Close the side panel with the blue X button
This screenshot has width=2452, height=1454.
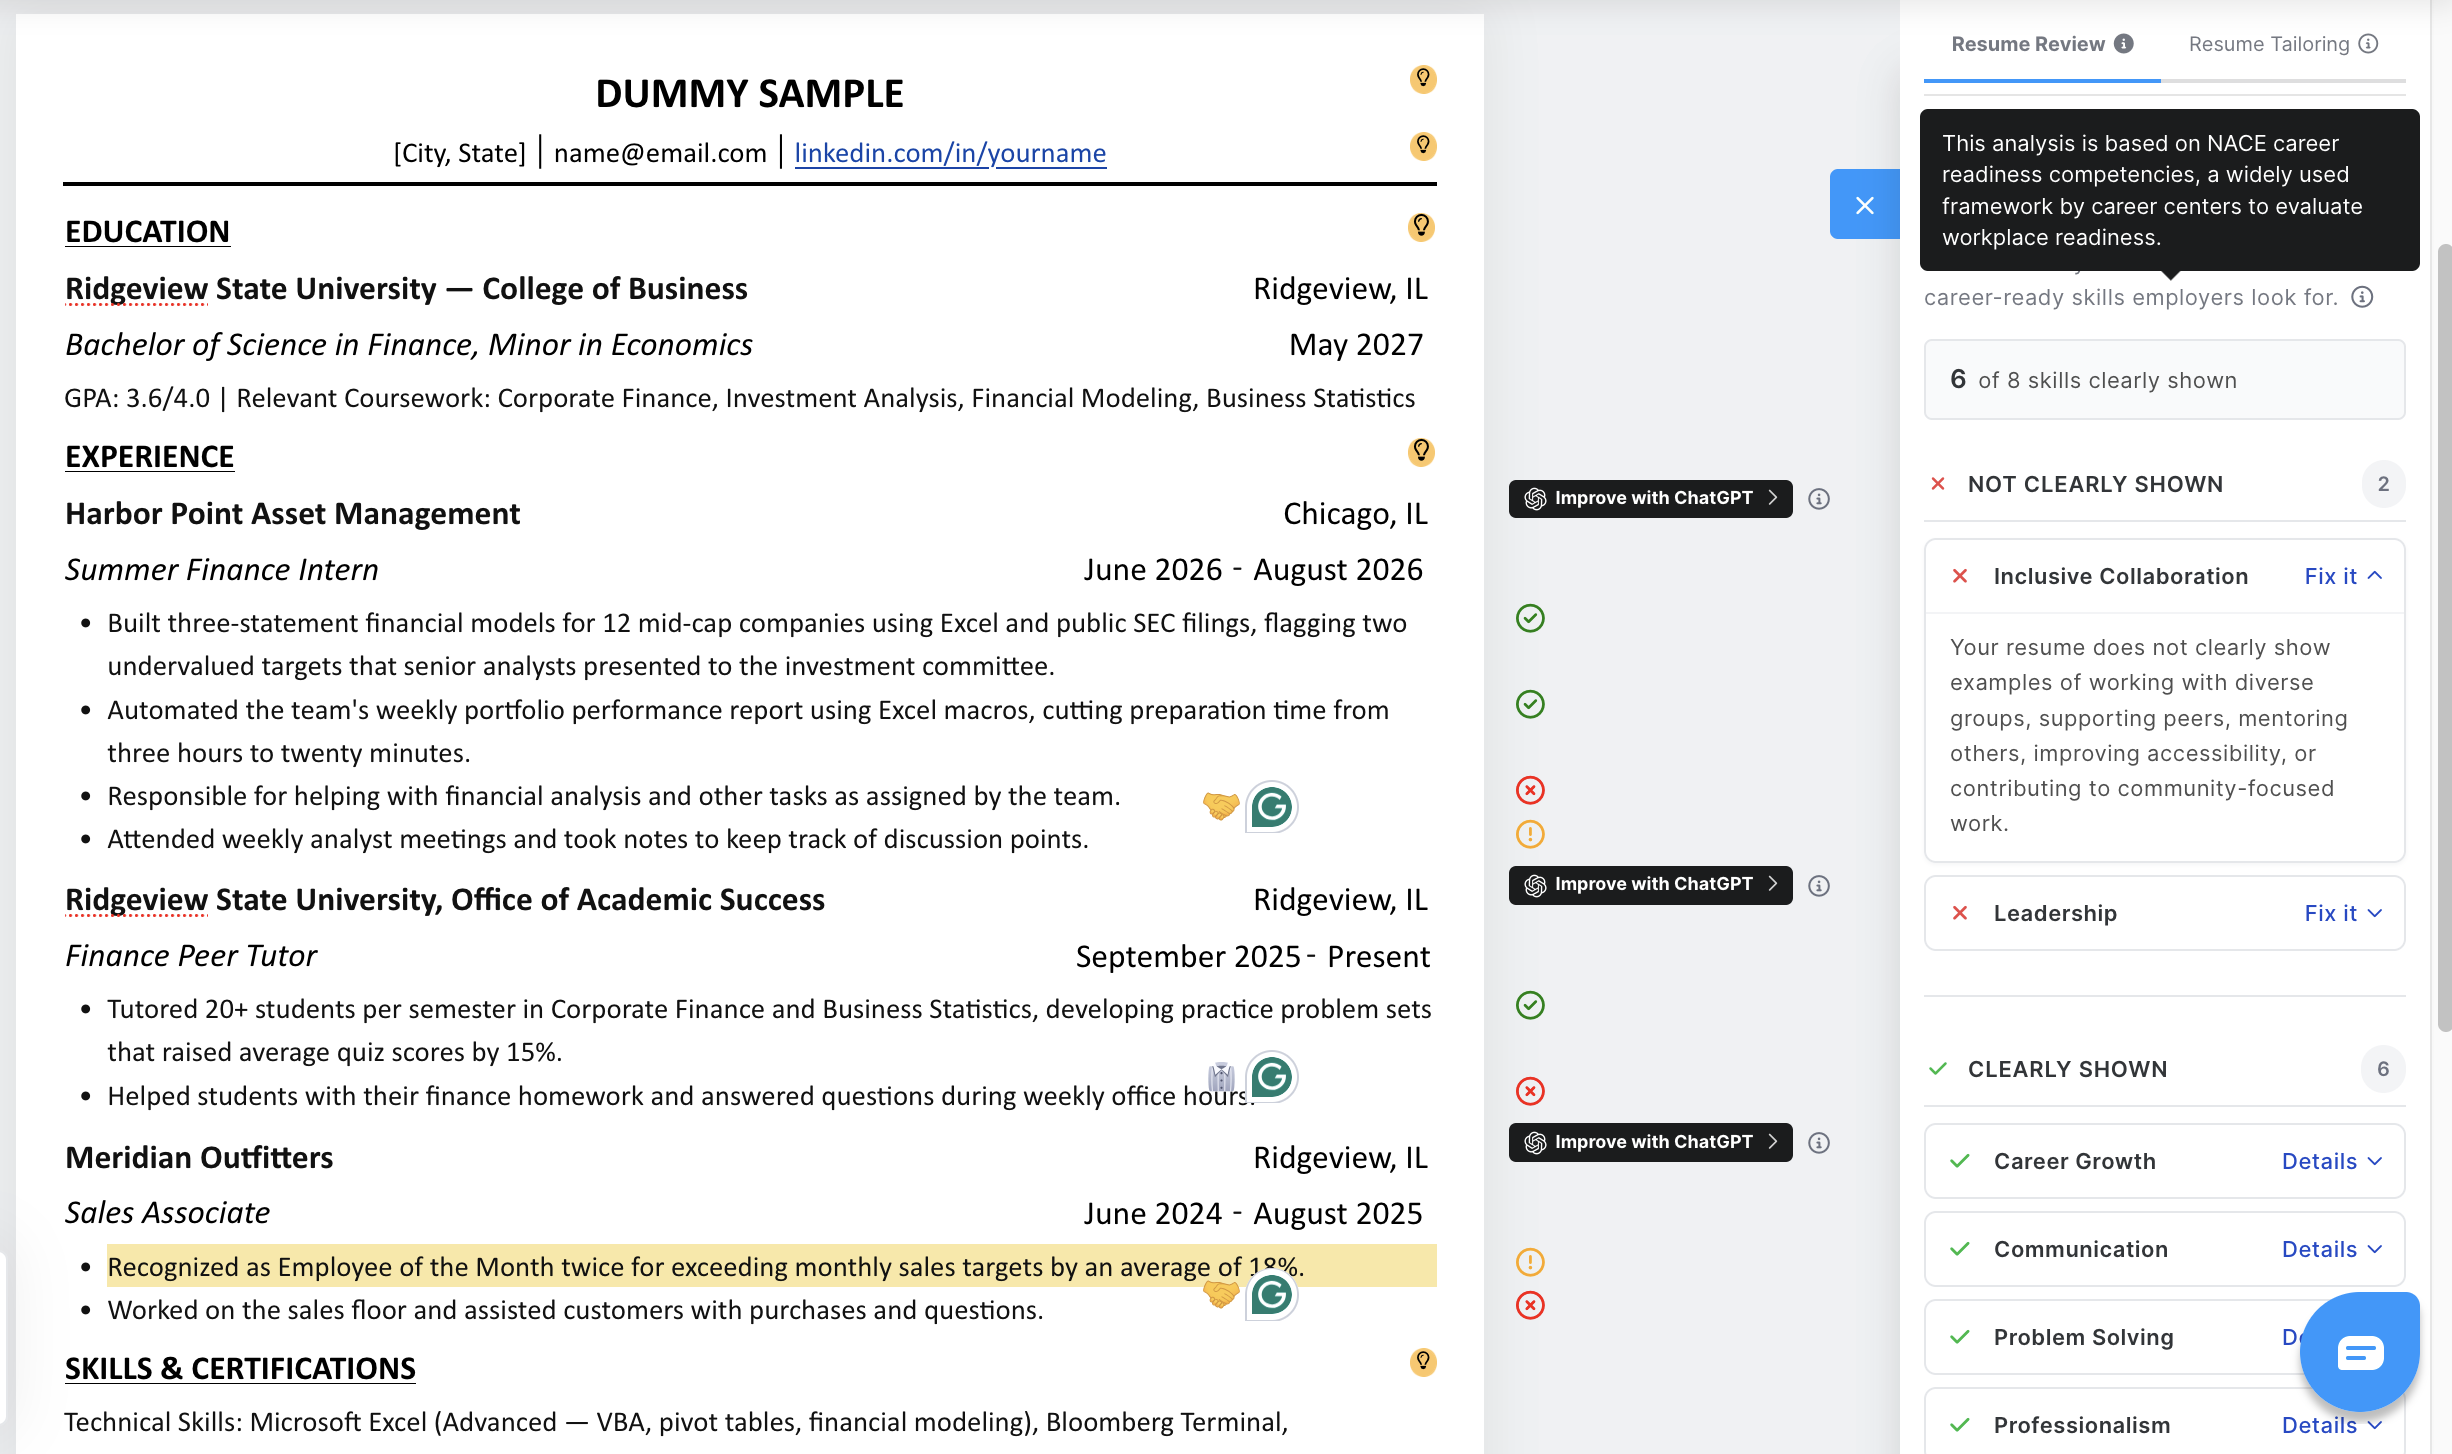1865,204
